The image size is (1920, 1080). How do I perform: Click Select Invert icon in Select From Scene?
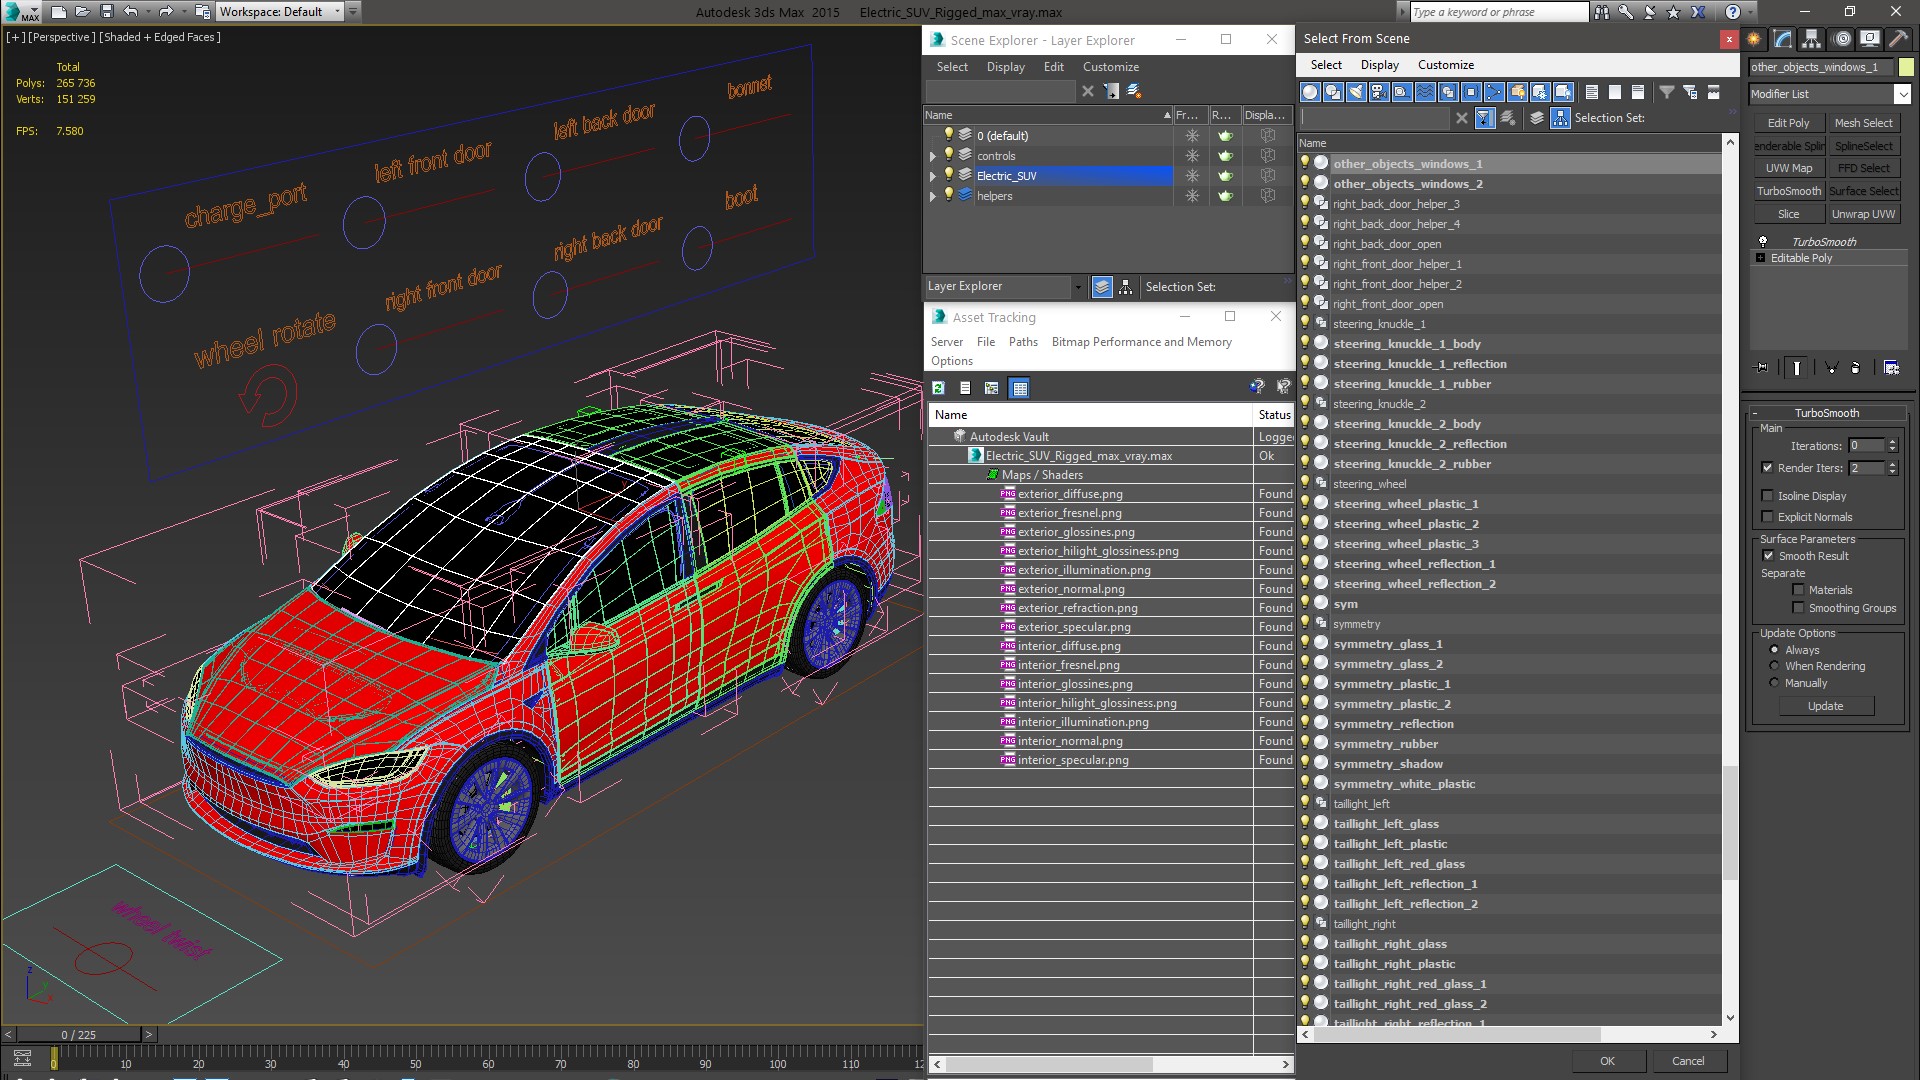click(x=1638, y=92)
